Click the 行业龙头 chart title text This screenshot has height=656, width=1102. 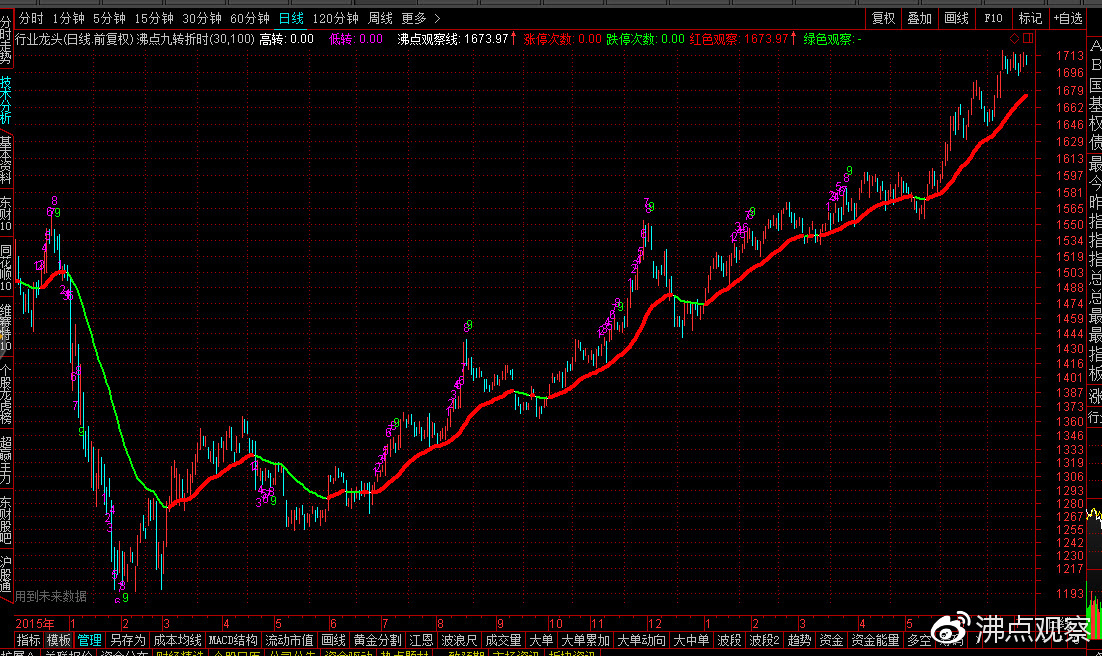(38, 39)
